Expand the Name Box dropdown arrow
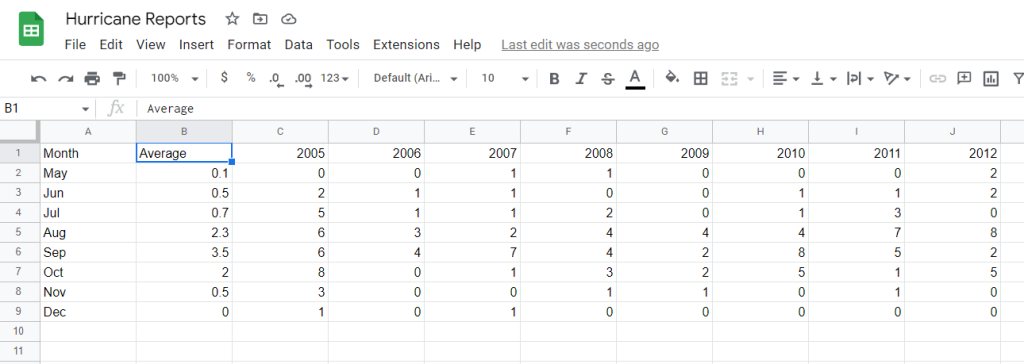The height and width of the screenshot is (364, 1024). tap(85, 109)
